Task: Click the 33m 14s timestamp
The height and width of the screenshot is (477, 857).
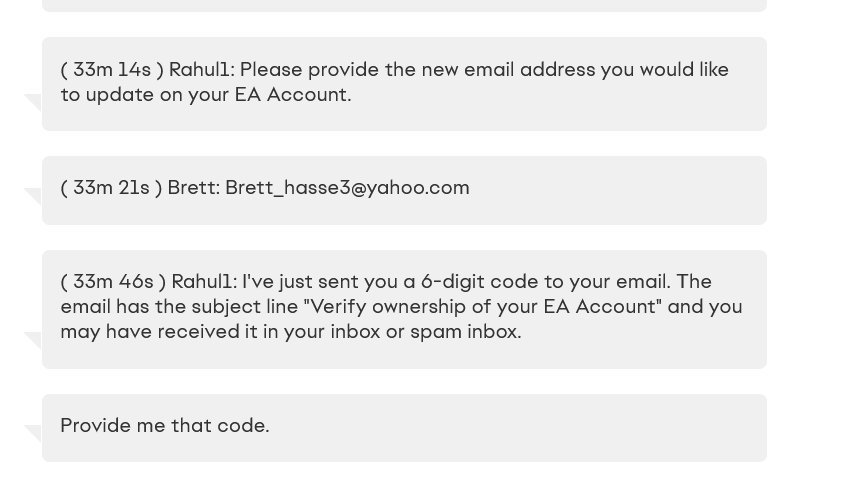Action: pyautogui.click(x=111, y=70)
